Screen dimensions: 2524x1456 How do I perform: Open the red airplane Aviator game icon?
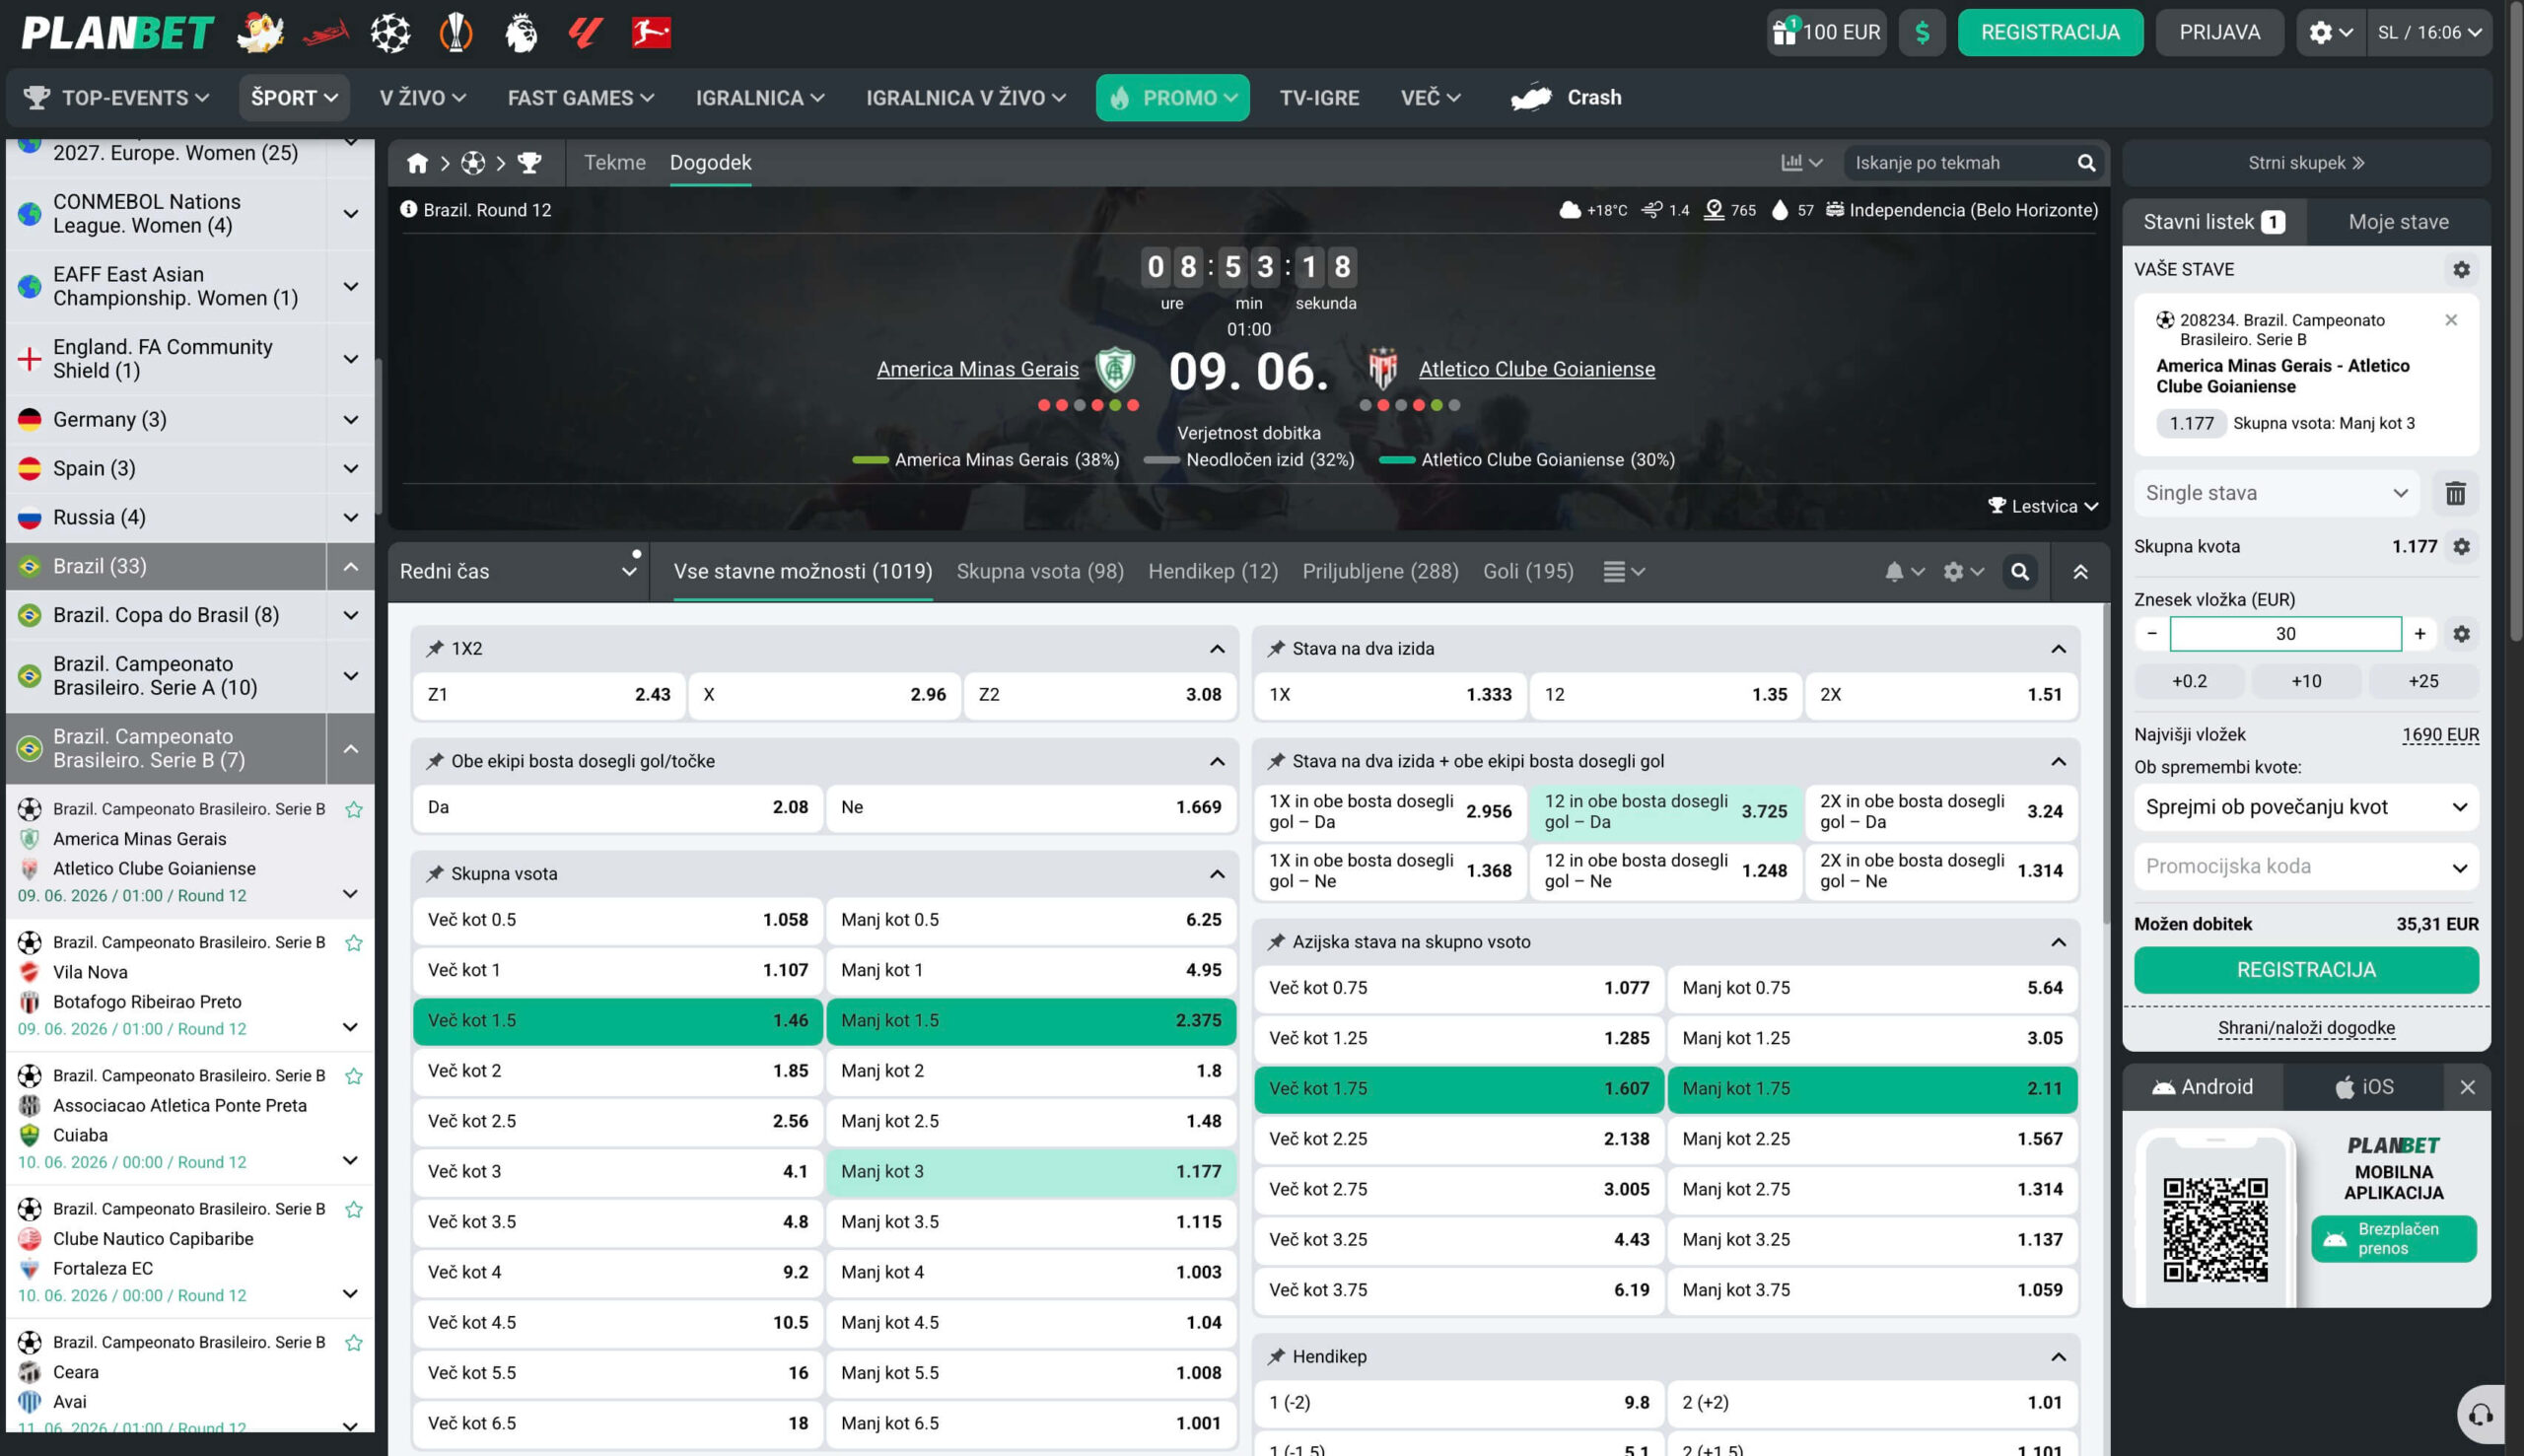(325, 33)
